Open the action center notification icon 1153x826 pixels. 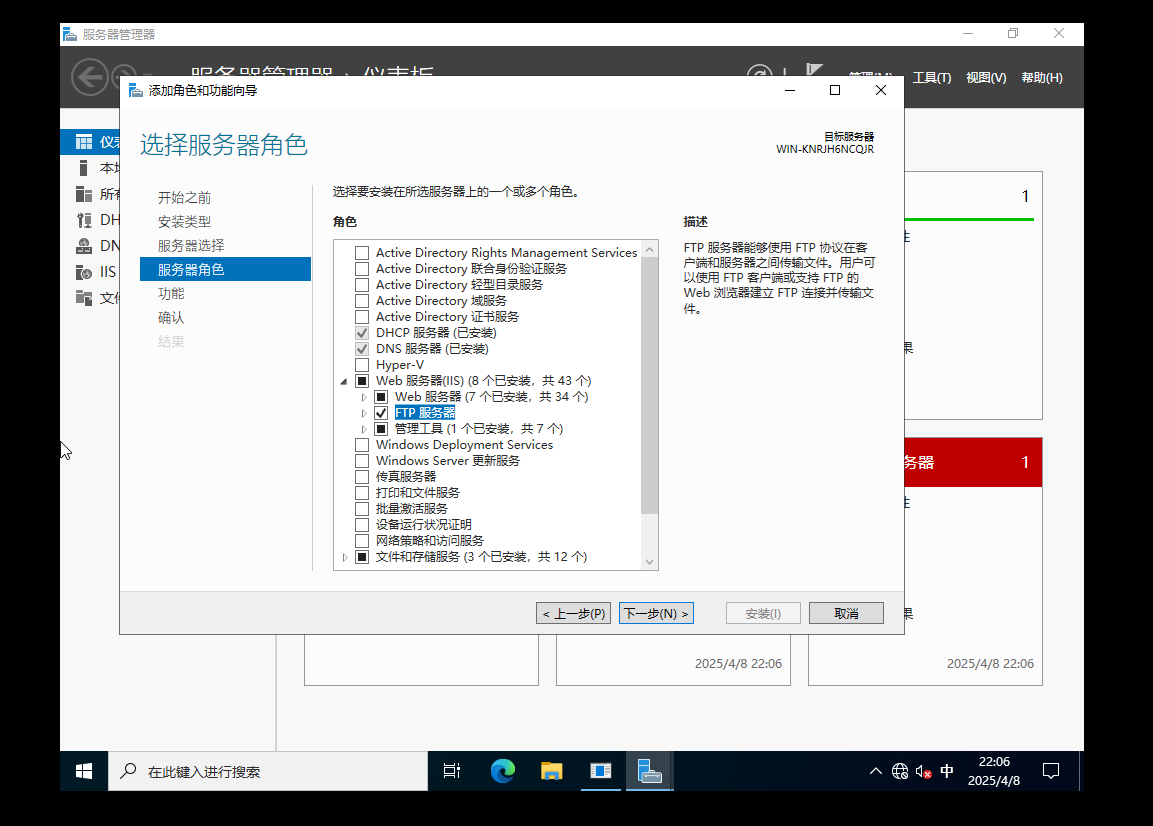(1052, 771)
